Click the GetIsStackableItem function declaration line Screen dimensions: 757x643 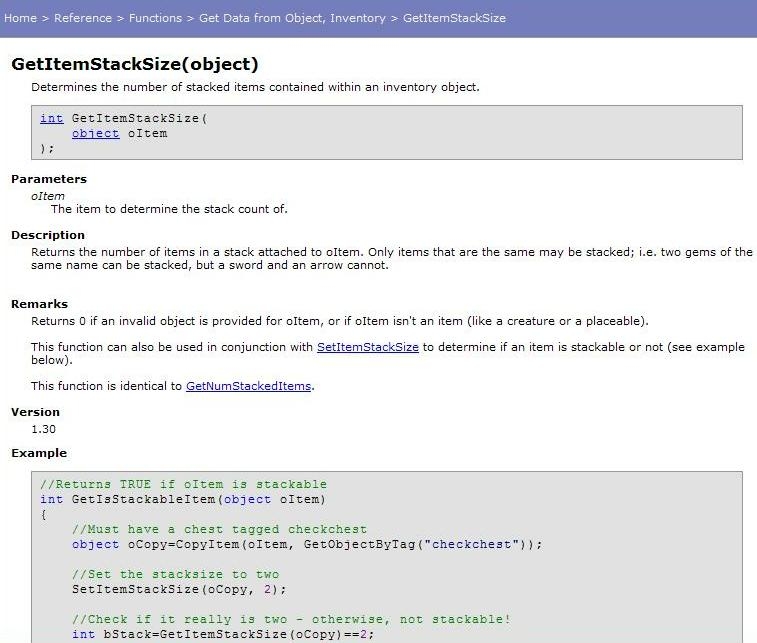[183, 499]
